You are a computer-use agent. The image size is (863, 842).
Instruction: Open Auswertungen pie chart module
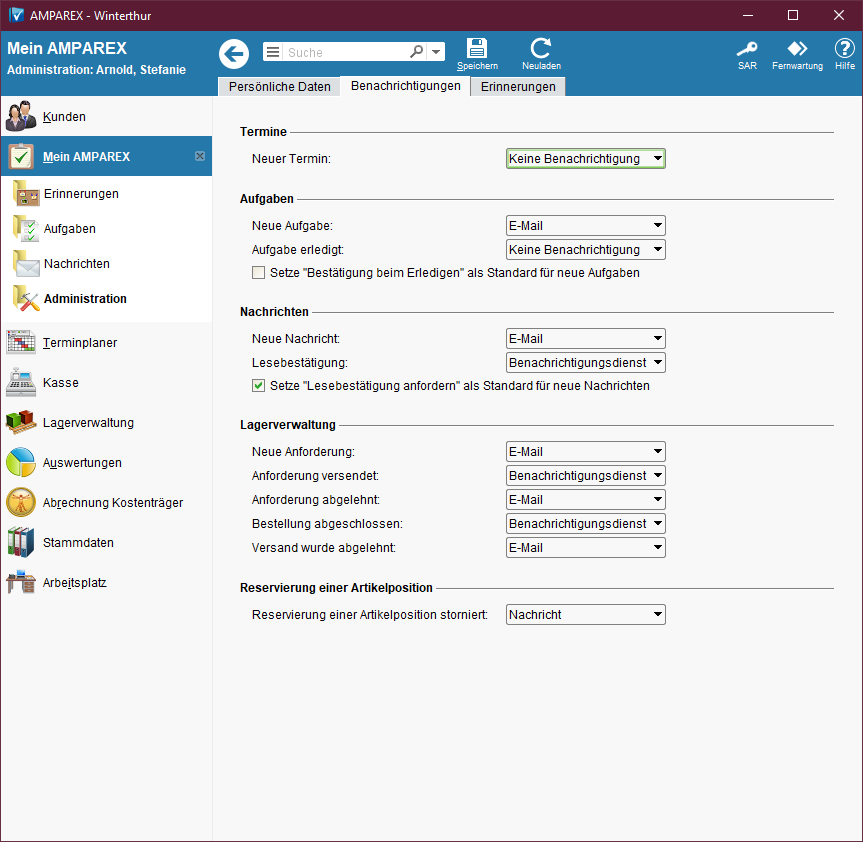click(82, 463)
